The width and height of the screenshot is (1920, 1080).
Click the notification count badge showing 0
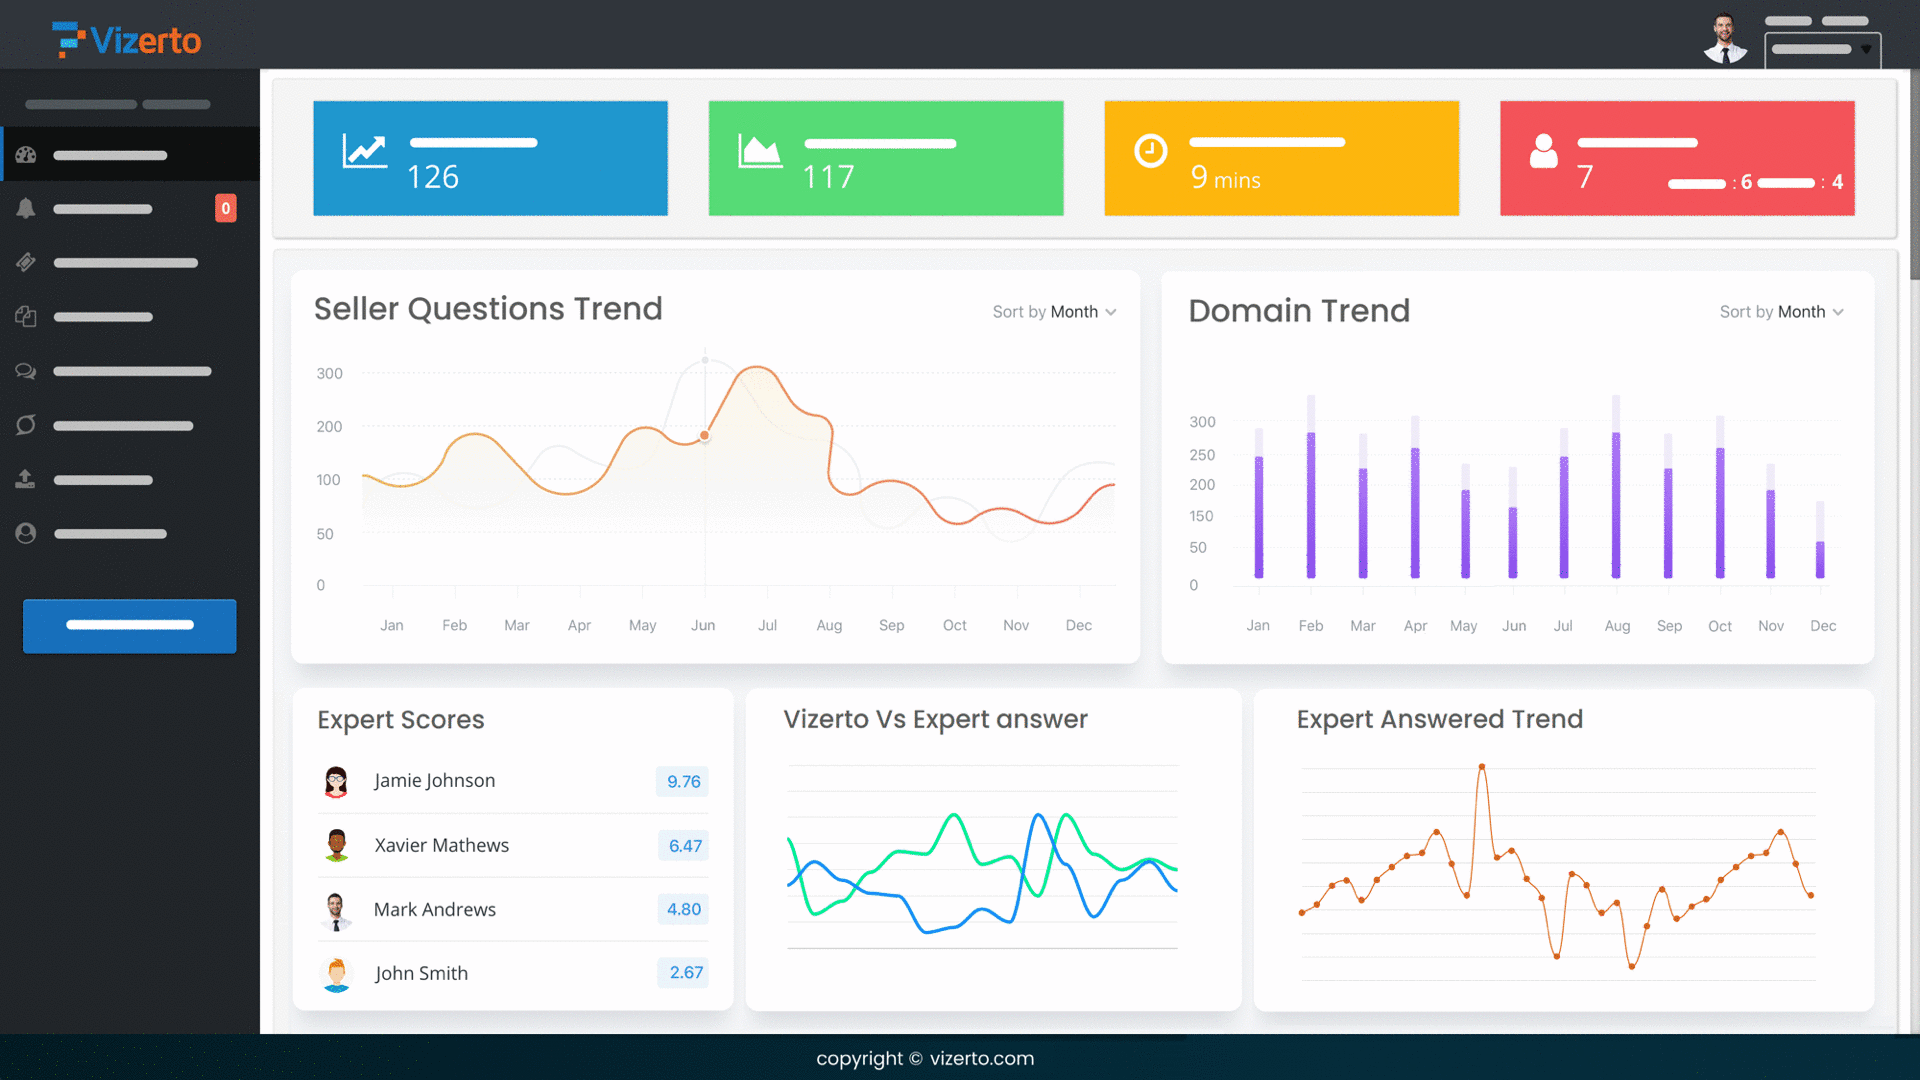pos(226,208)
